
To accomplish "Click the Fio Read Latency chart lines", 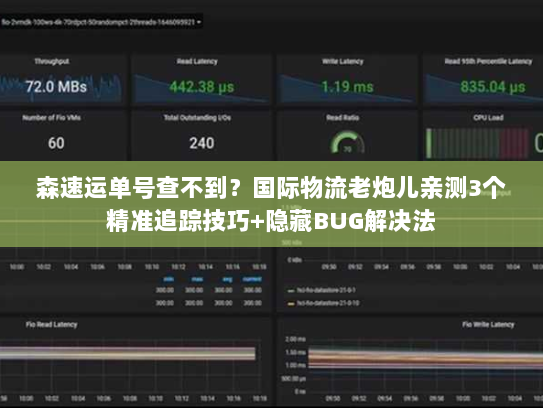I will pos(128,354).
